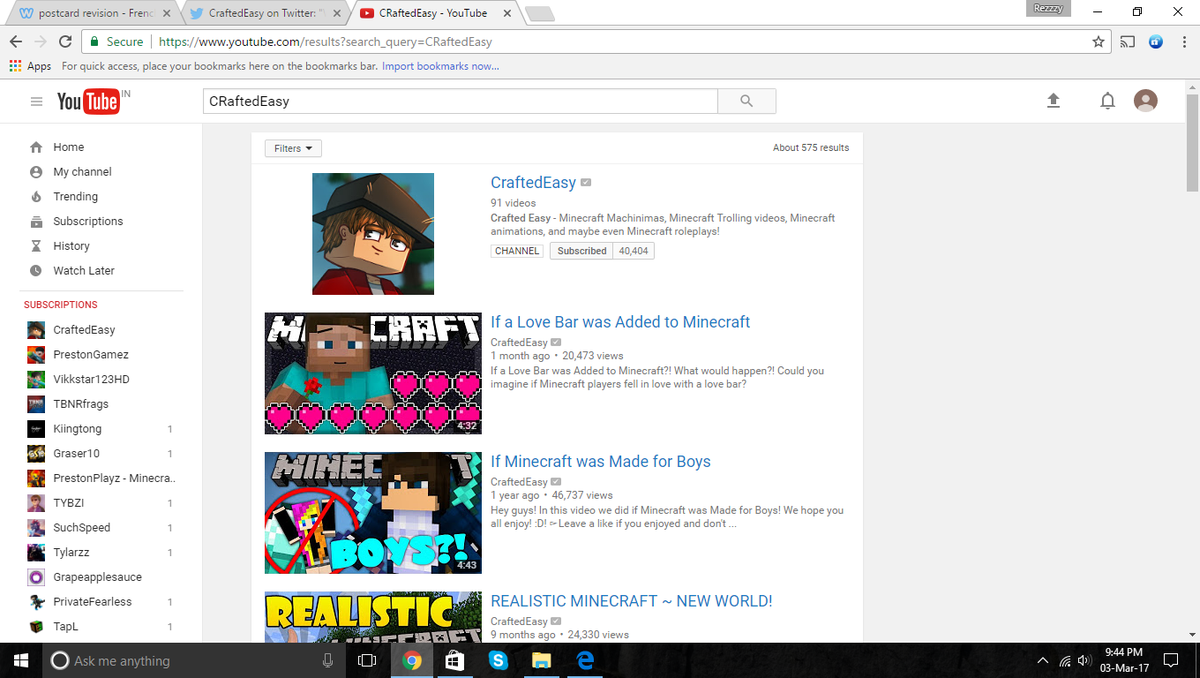The width and height of the screenshot is (1200, 678).
Task: Click the YouTube search input field
Action: click(x=460, y=101)
